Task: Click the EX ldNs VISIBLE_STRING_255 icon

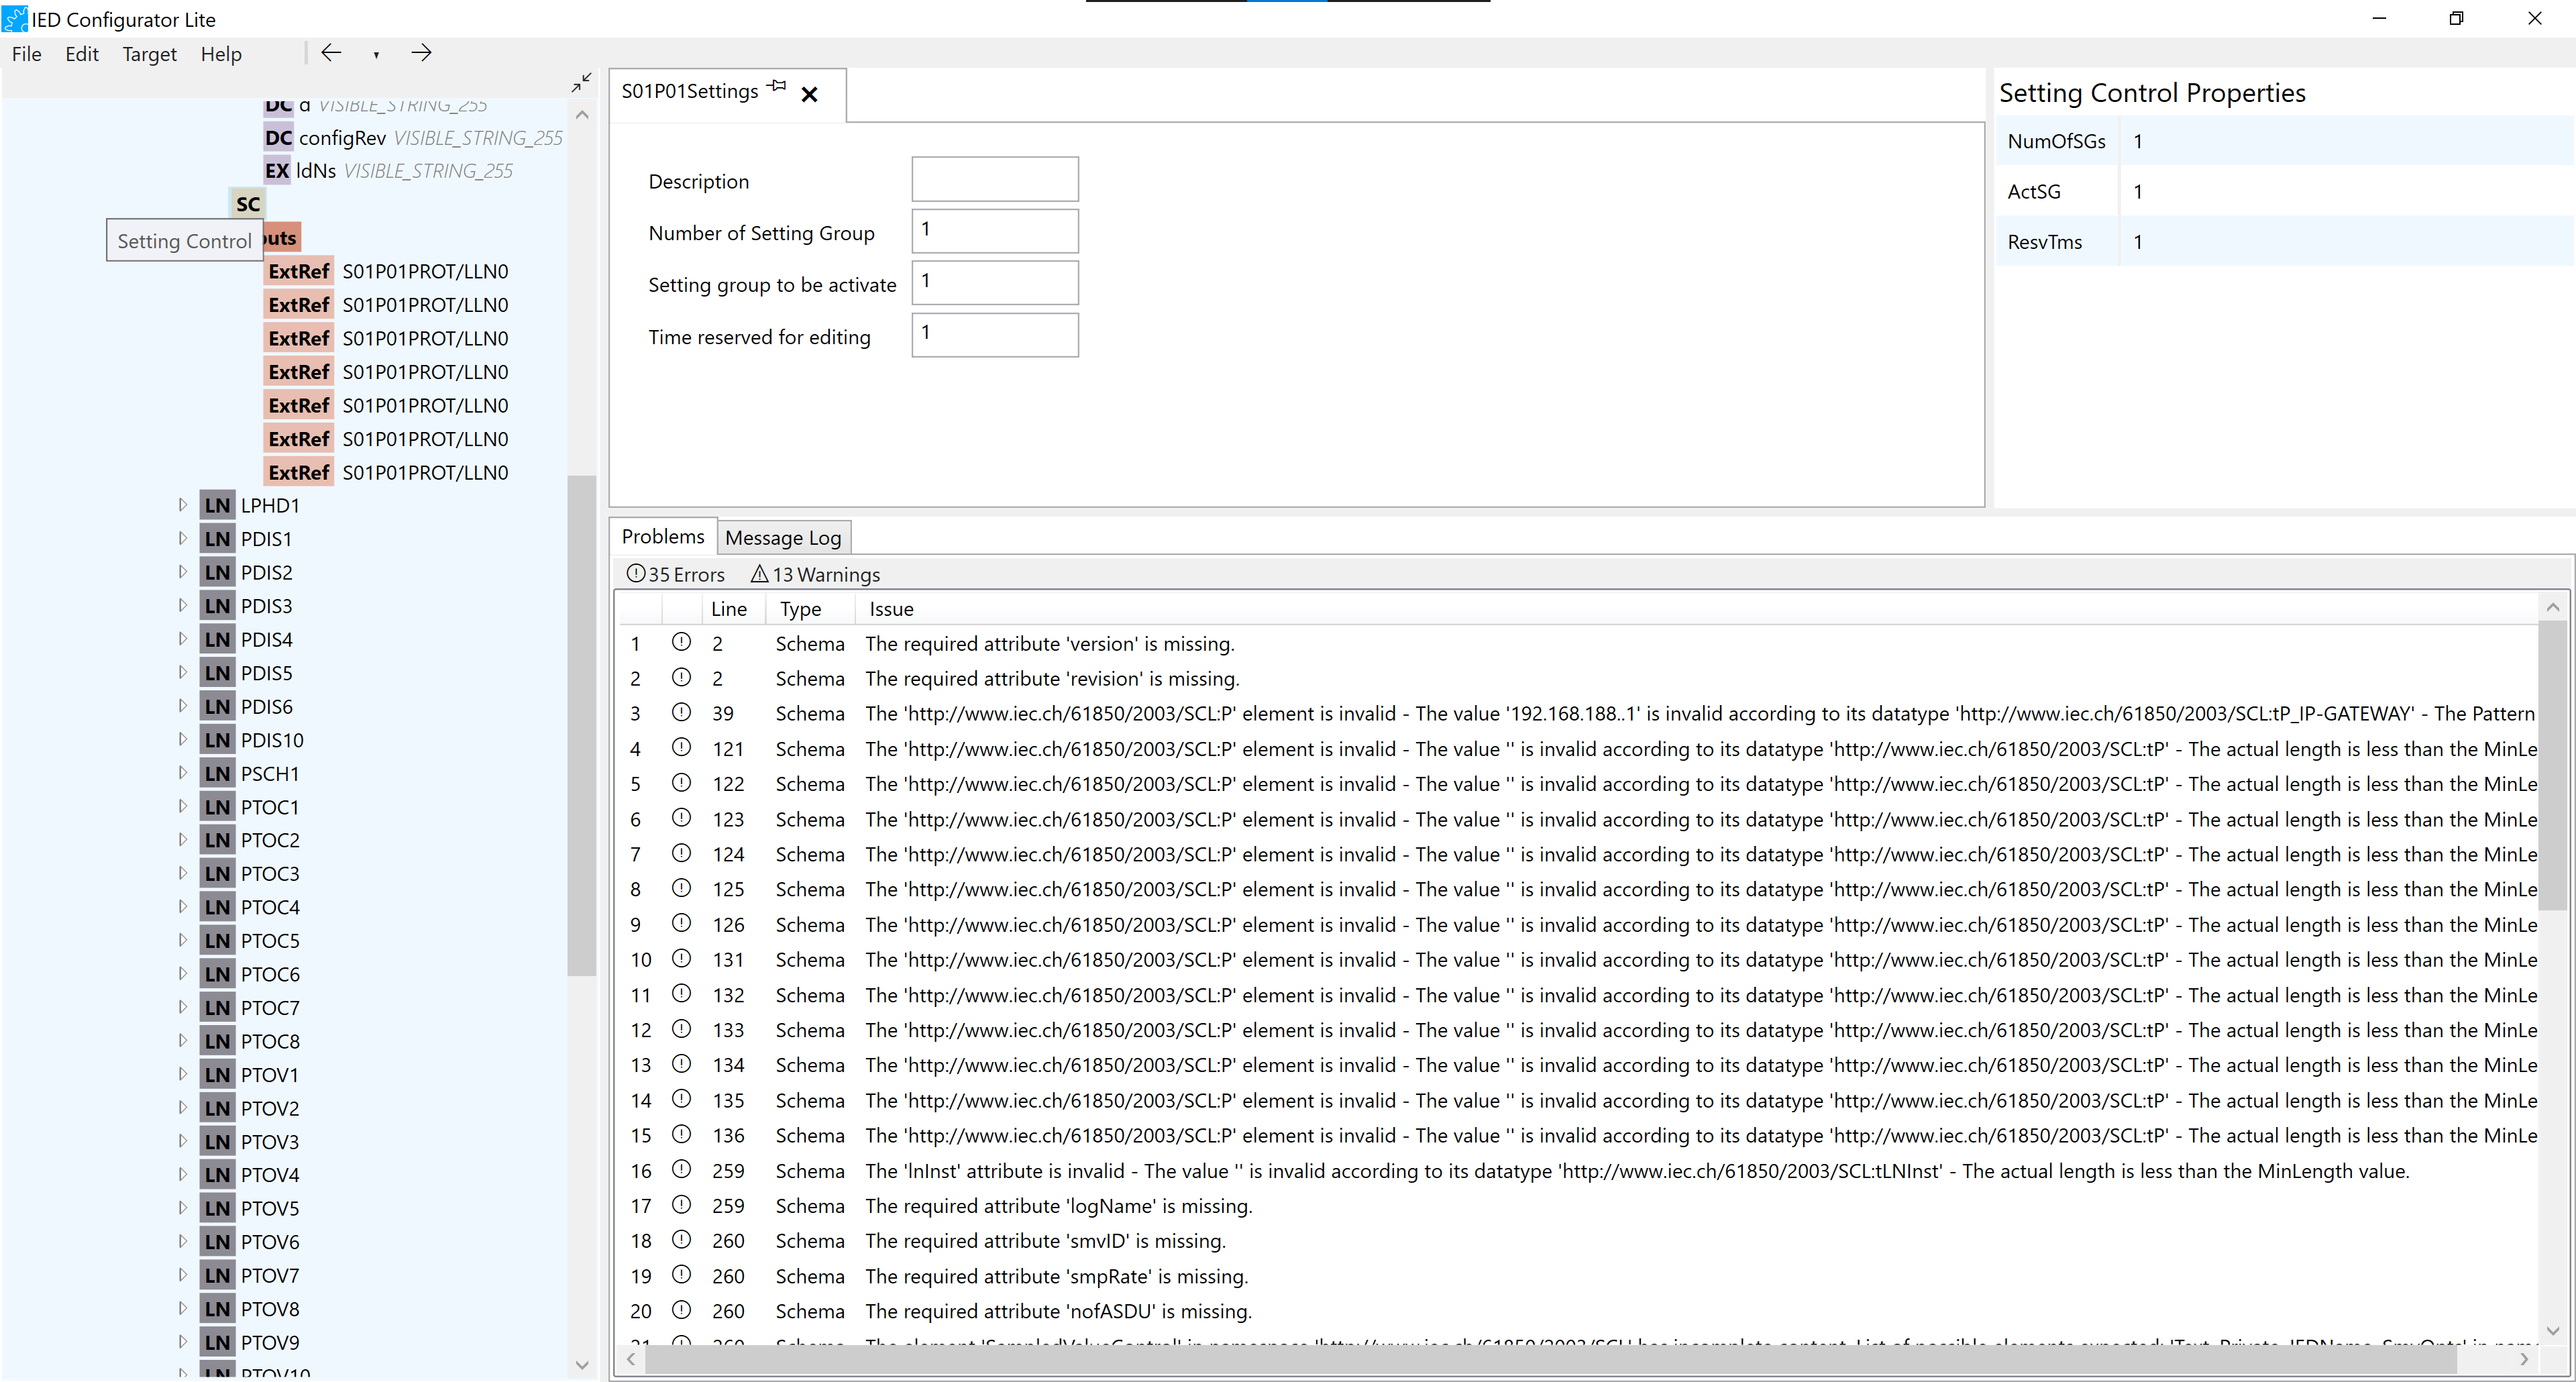Action: pos(278,170)
